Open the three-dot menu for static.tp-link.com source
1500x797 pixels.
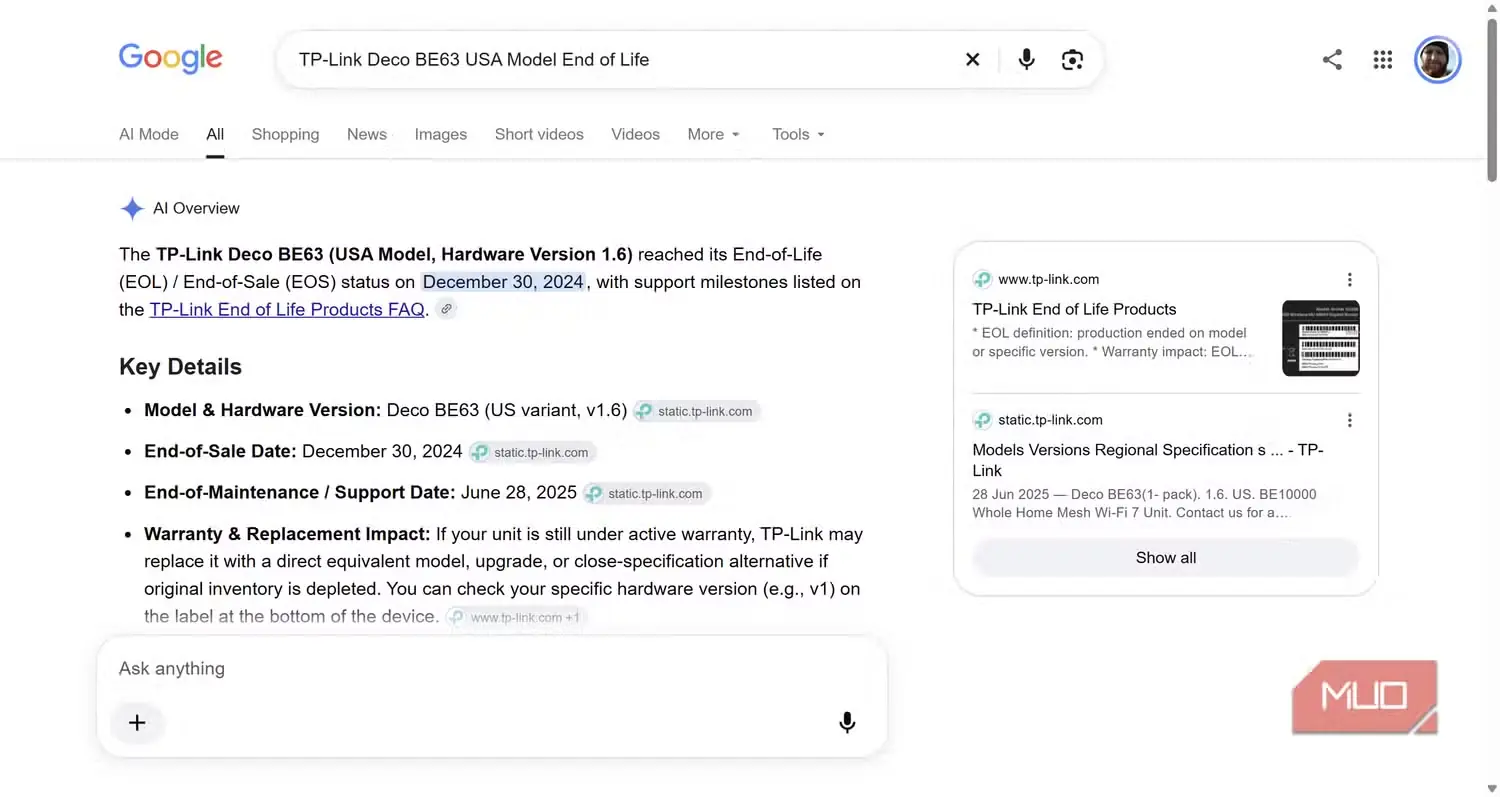[x=1349, y=420]
